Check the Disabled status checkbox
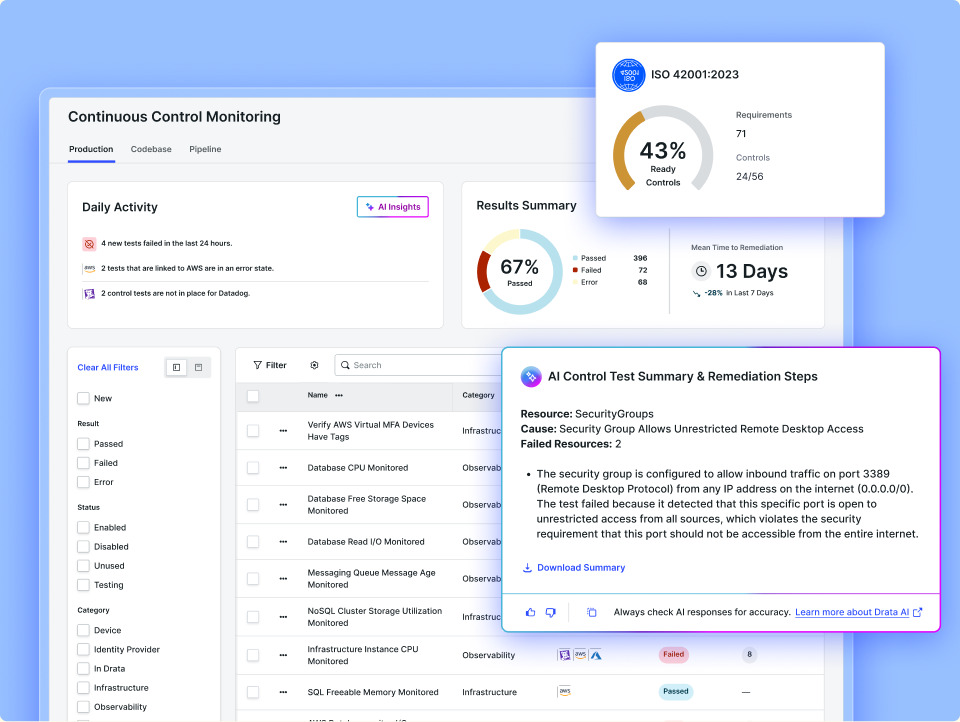Screen dimensions: 960x722 [83, 546]
